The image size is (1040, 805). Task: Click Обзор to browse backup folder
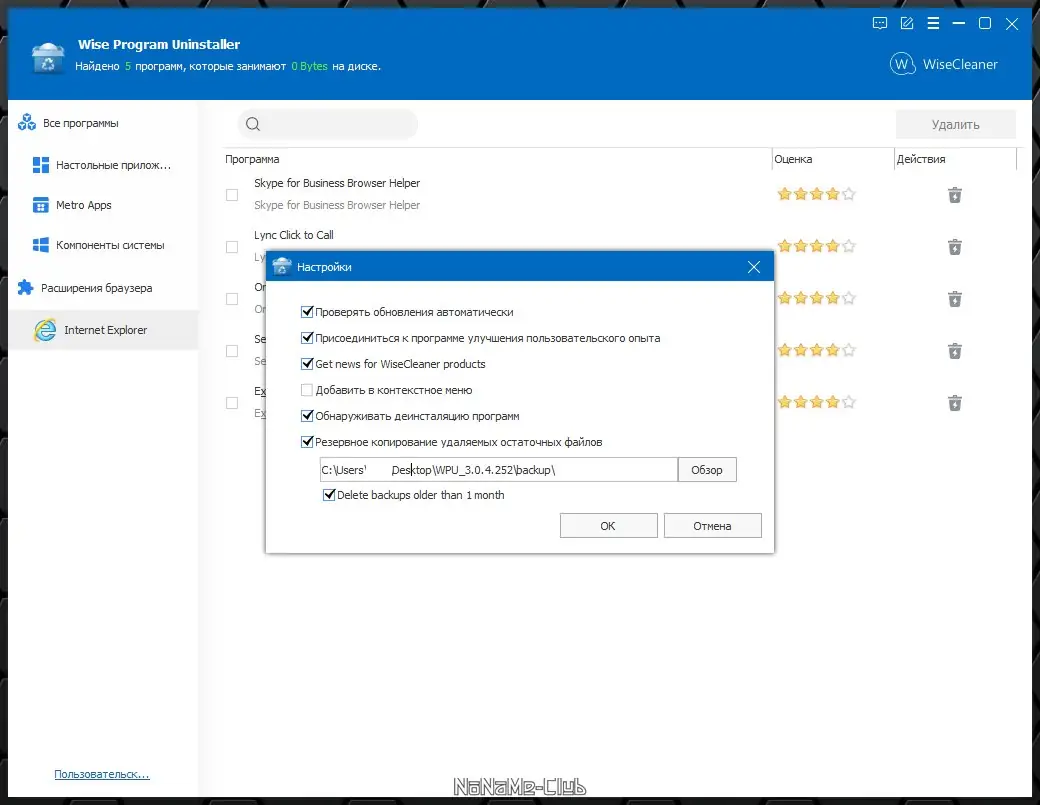click(707, 469)
